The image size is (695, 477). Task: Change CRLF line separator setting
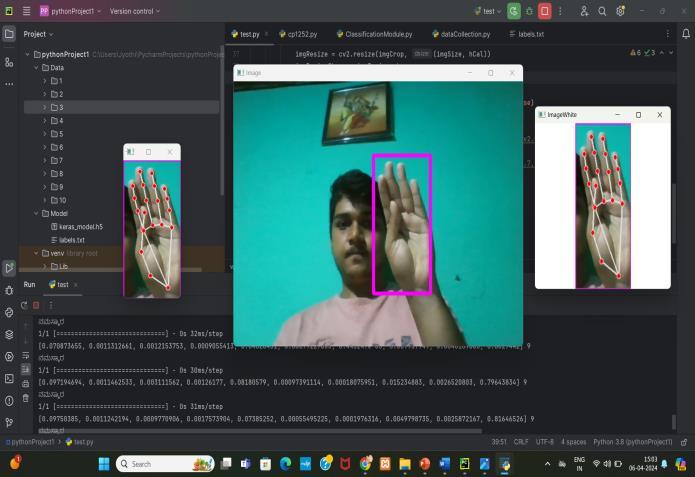pyautogui.click(x=521, y=442)
